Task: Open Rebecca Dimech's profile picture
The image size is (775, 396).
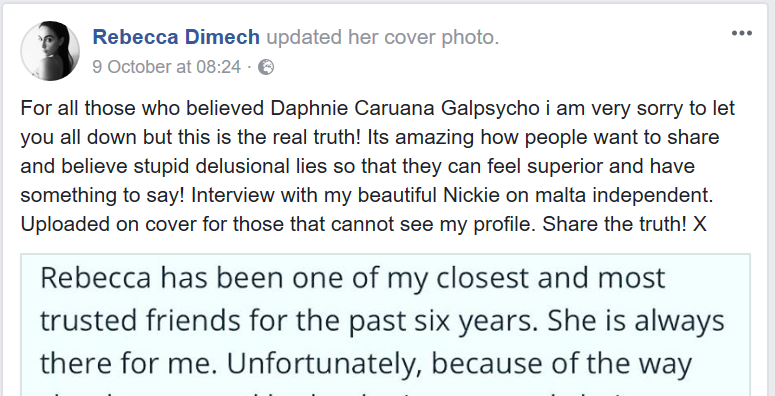Action: click(x=50, y=51)
